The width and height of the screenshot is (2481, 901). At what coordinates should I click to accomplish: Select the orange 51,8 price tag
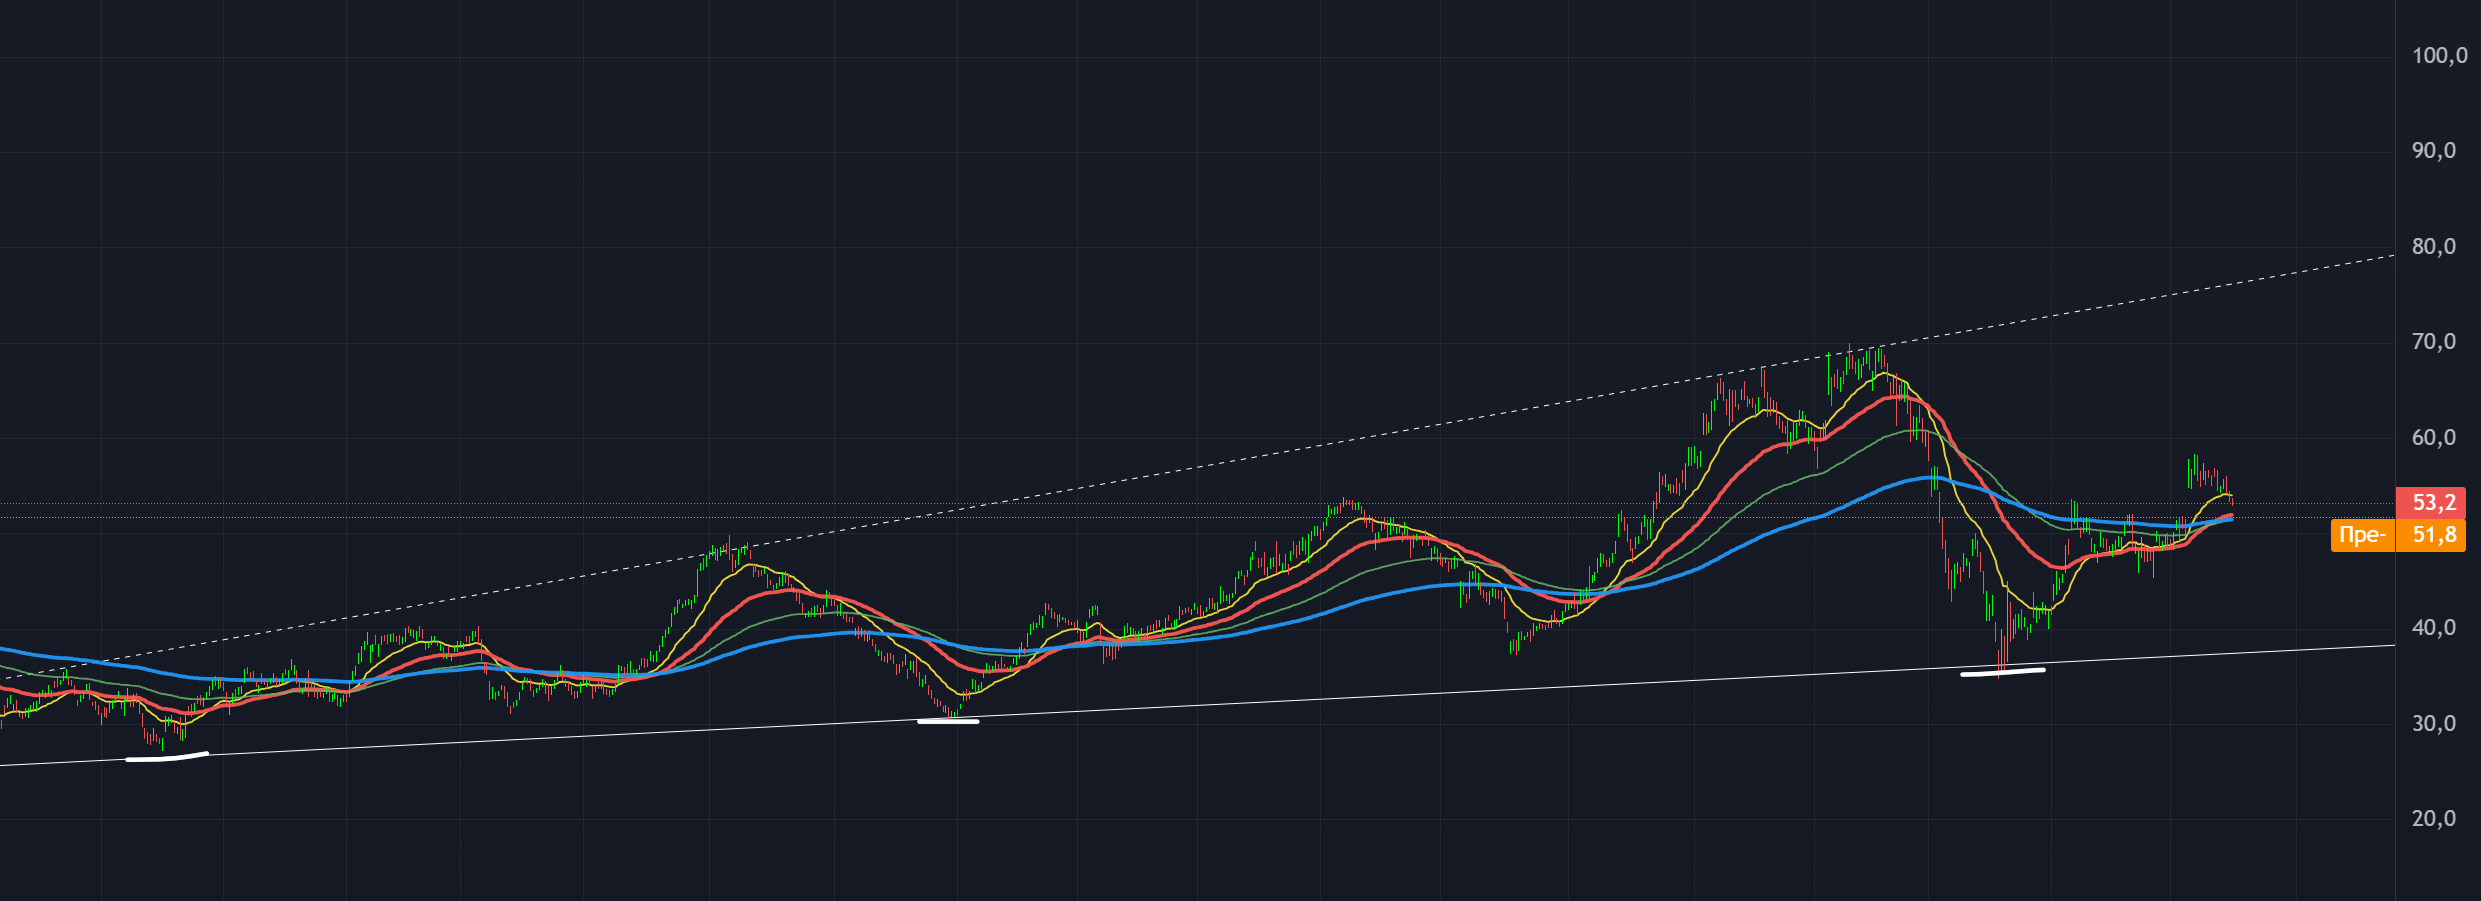point(2431,535)
